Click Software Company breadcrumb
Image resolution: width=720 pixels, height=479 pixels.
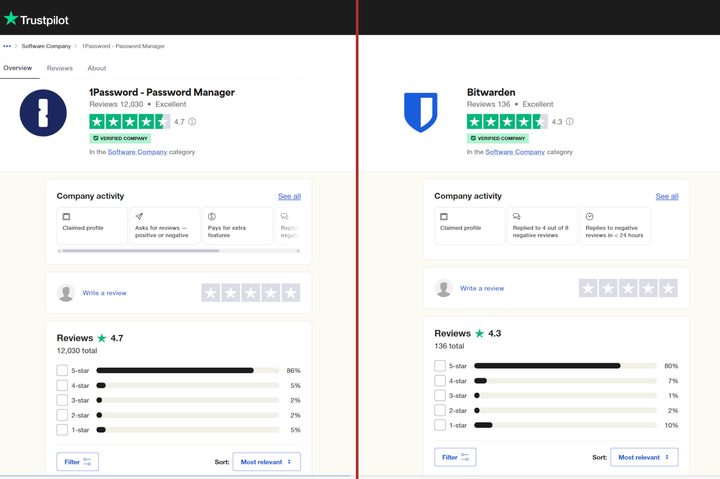pos(46,46)
